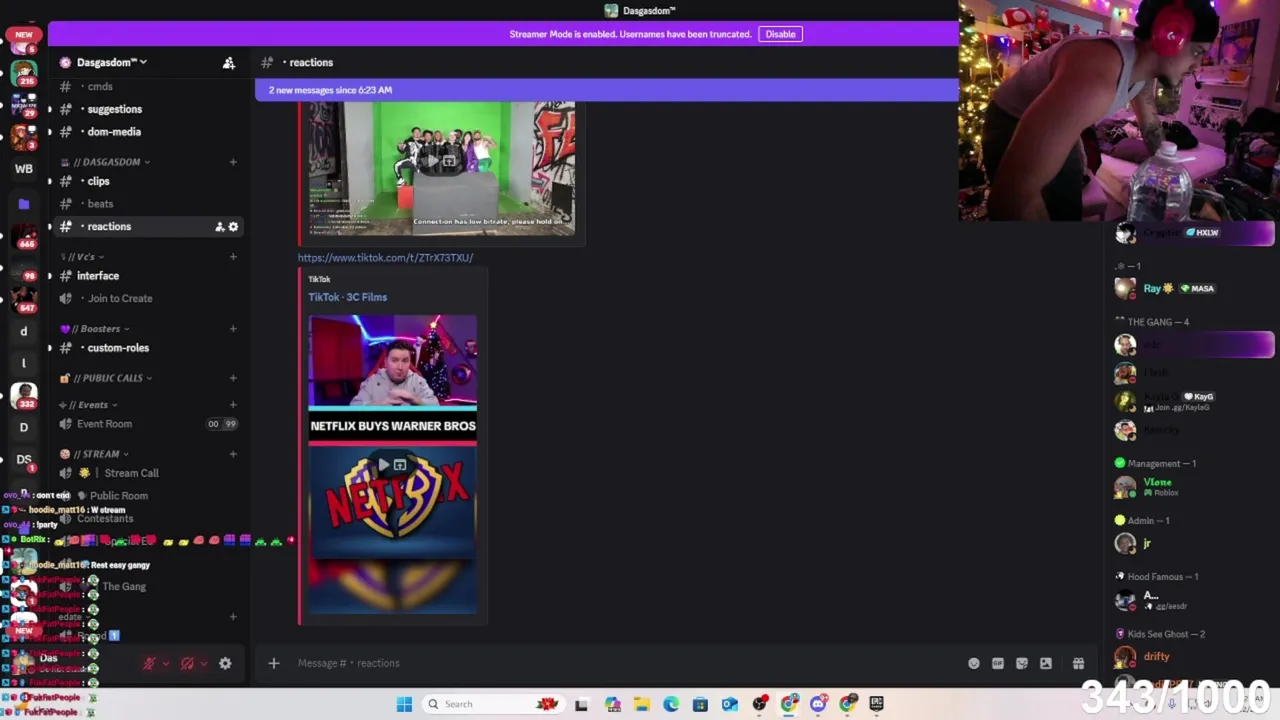Open the suggestions channel
The image size is (1280, 720).
(148, 109)
